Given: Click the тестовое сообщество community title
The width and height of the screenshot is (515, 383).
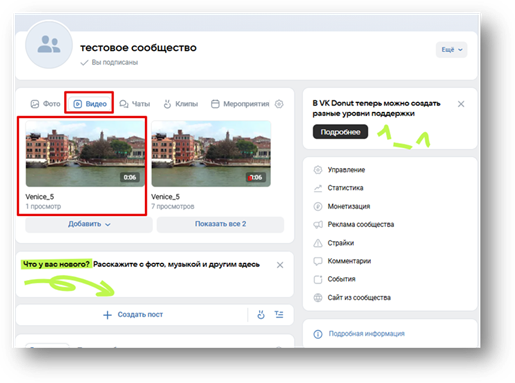Looking at the screenshot, I should [138, 48].
